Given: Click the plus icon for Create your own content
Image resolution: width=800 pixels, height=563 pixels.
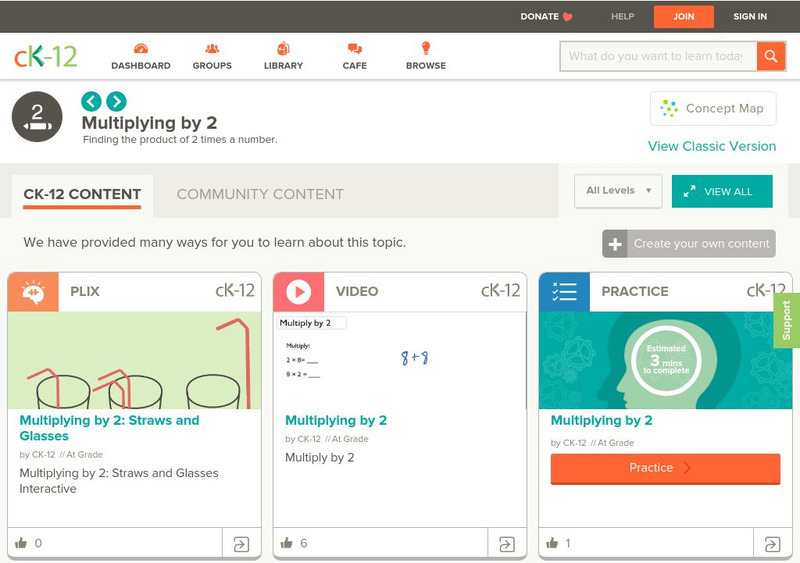Looking at the screenshot, I should tap(615, 244).
